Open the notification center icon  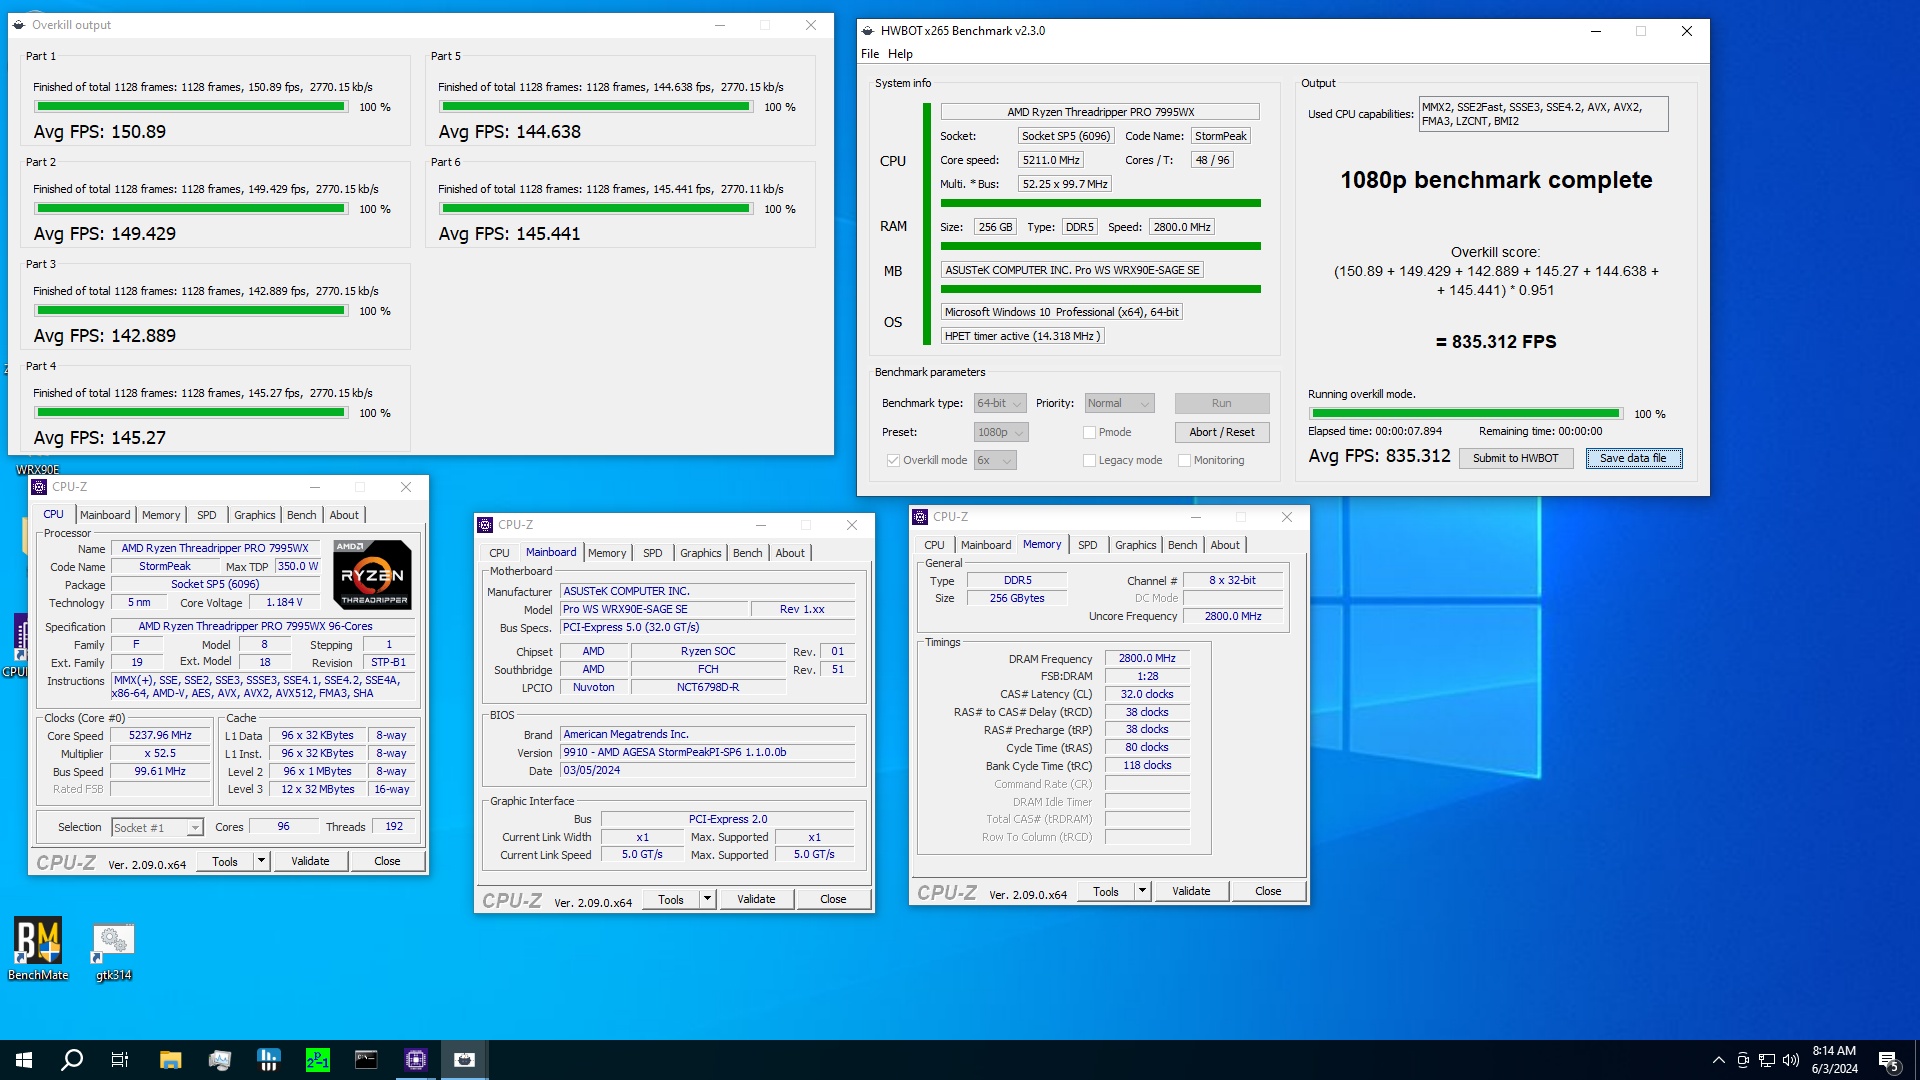pyautogui.click(x=1889, y=1061)
